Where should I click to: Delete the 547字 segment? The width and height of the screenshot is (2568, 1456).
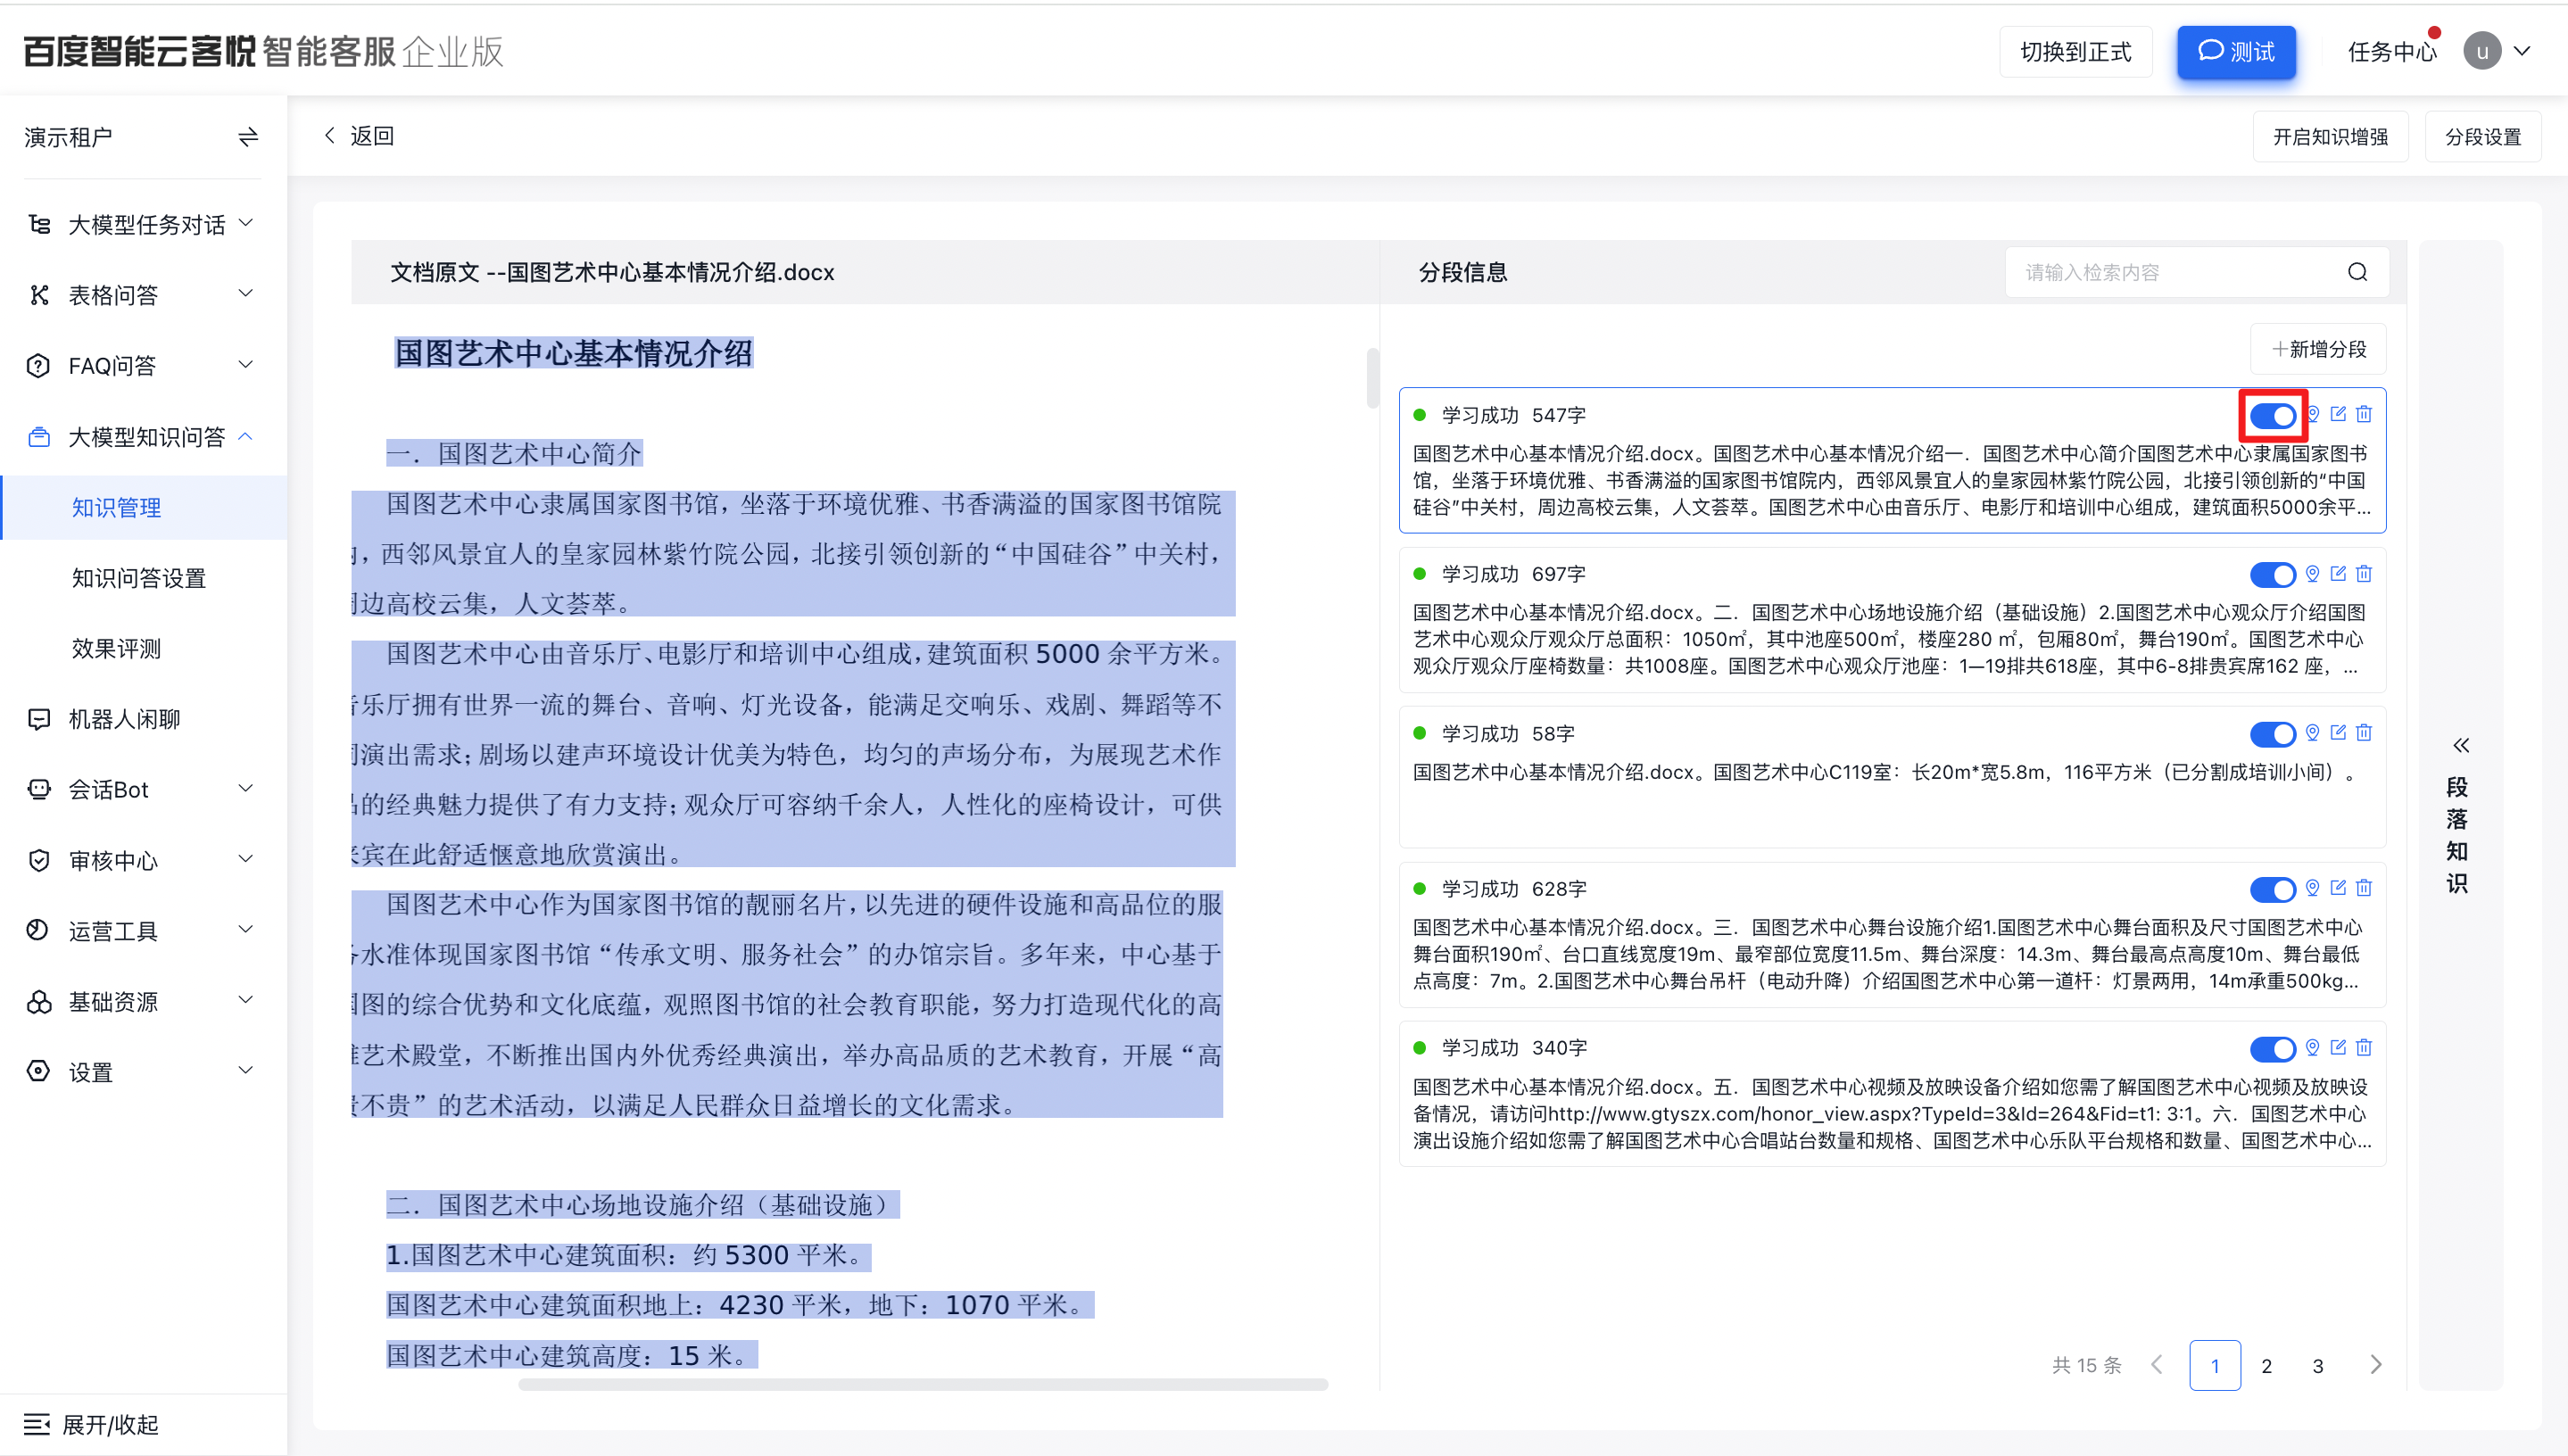click(2364, 414)
